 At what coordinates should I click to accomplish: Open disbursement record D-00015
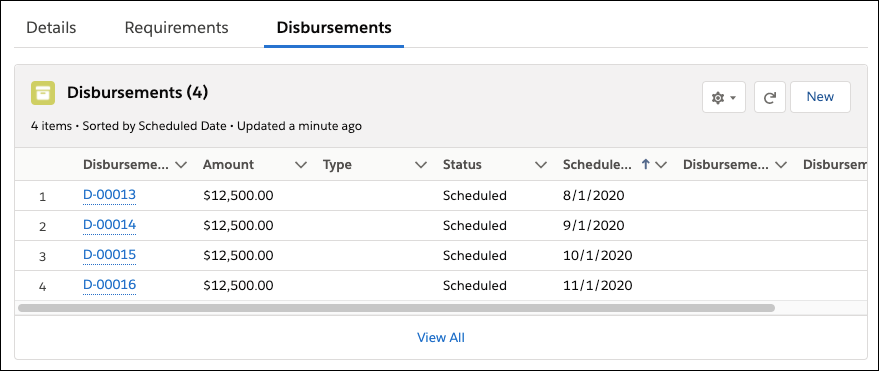[x=109, y=255]
